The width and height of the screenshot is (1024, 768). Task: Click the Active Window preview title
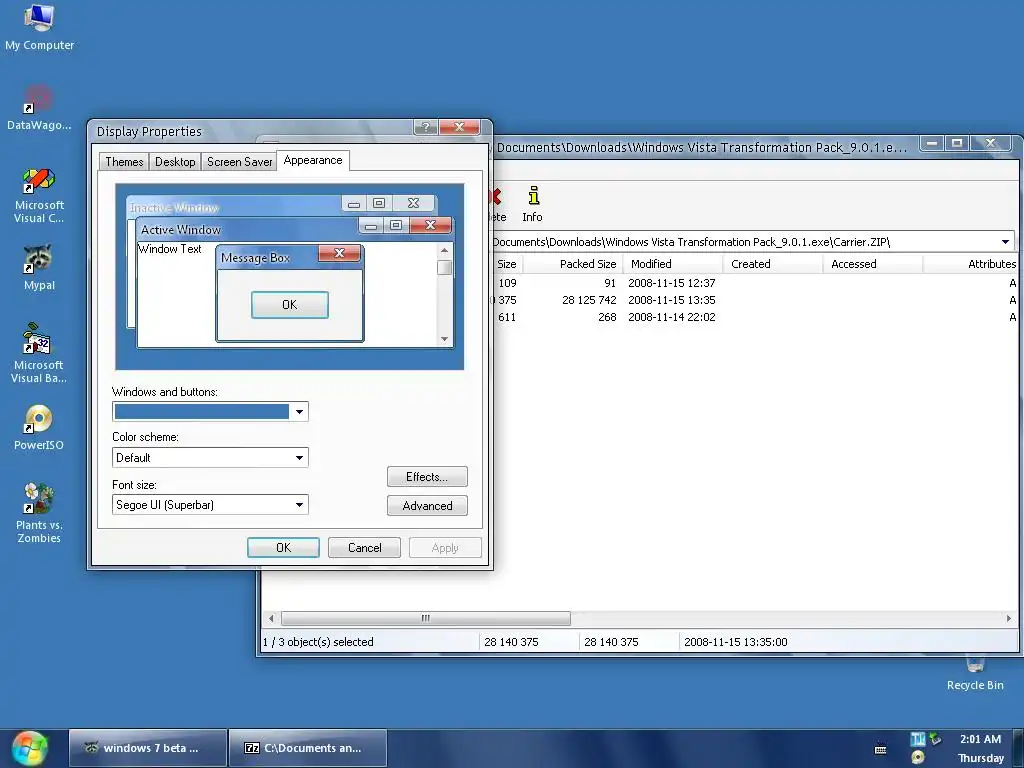181,230
